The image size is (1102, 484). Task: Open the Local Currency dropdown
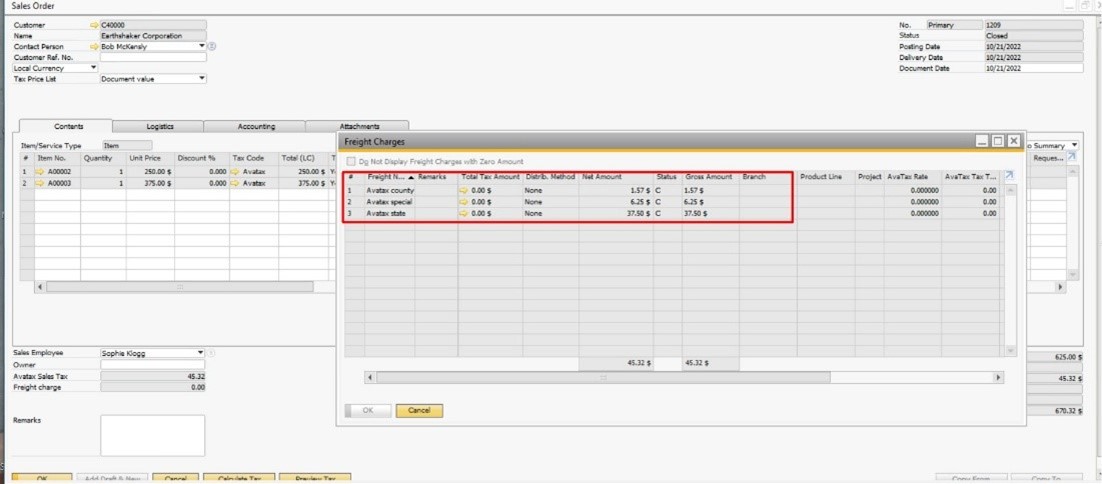click(x=94, y=68)
